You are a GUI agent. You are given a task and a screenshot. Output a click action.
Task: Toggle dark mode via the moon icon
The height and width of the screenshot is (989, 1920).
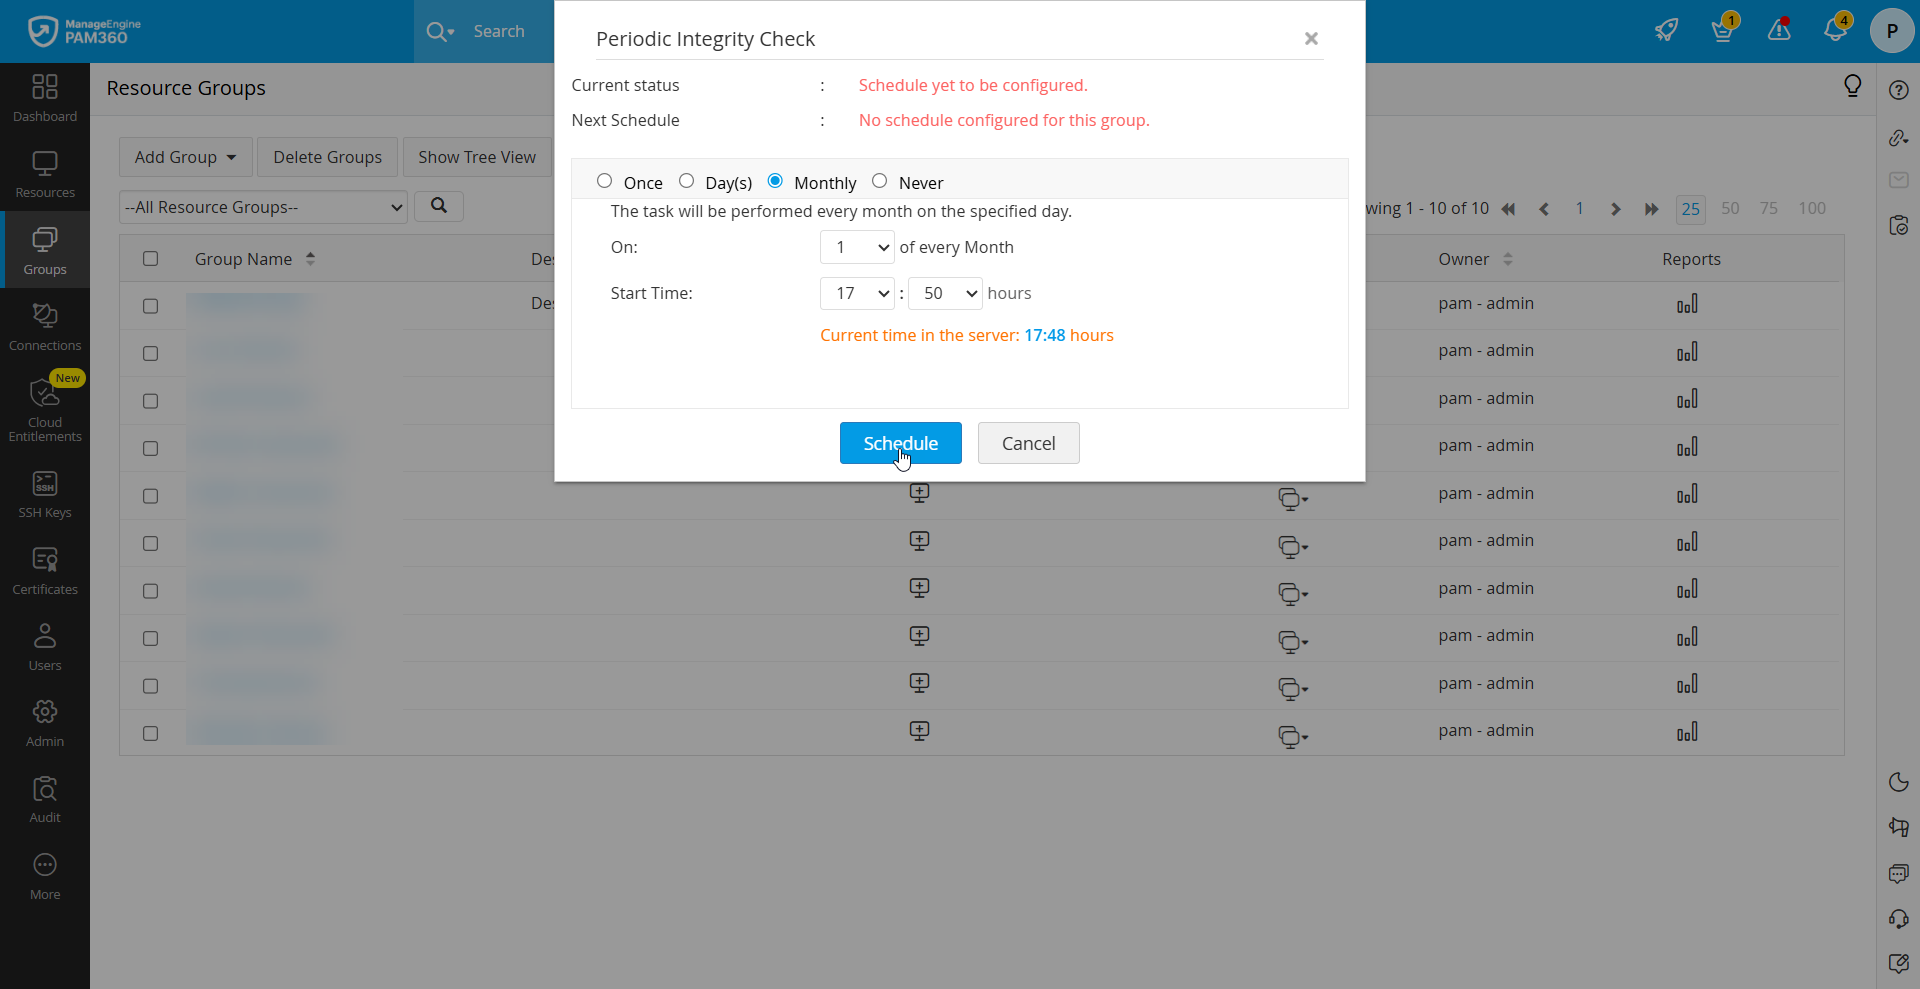pos(1898,783)
